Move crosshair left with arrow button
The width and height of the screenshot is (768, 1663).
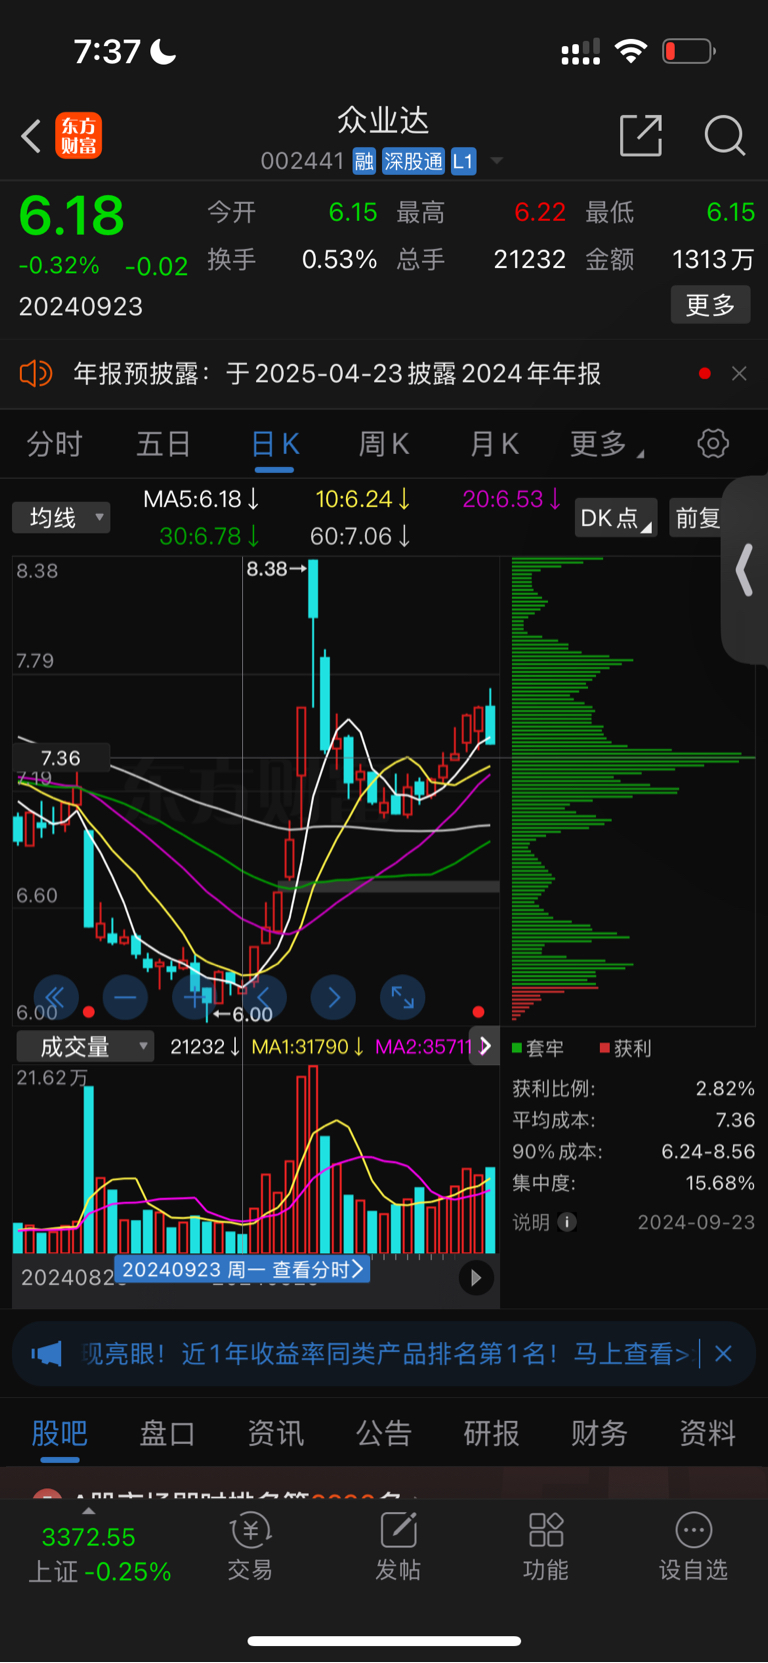[x=264, y=997]
